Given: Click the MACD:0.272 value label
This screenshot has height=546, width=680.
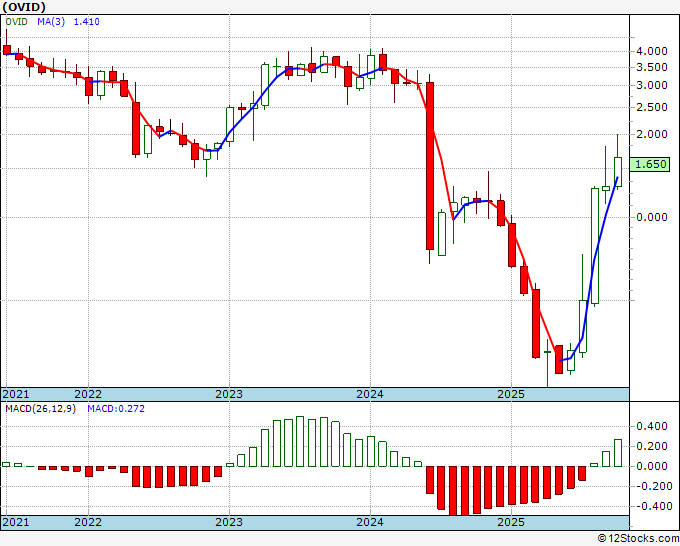Looking at the screenshot, I should pos(116,409).
